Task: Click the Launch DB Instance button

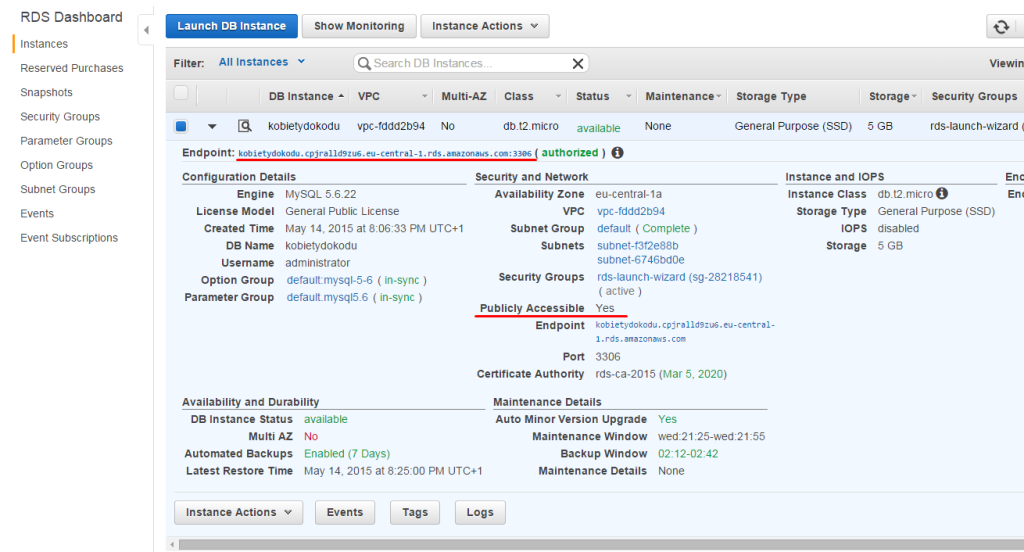Action: (232, 26)
